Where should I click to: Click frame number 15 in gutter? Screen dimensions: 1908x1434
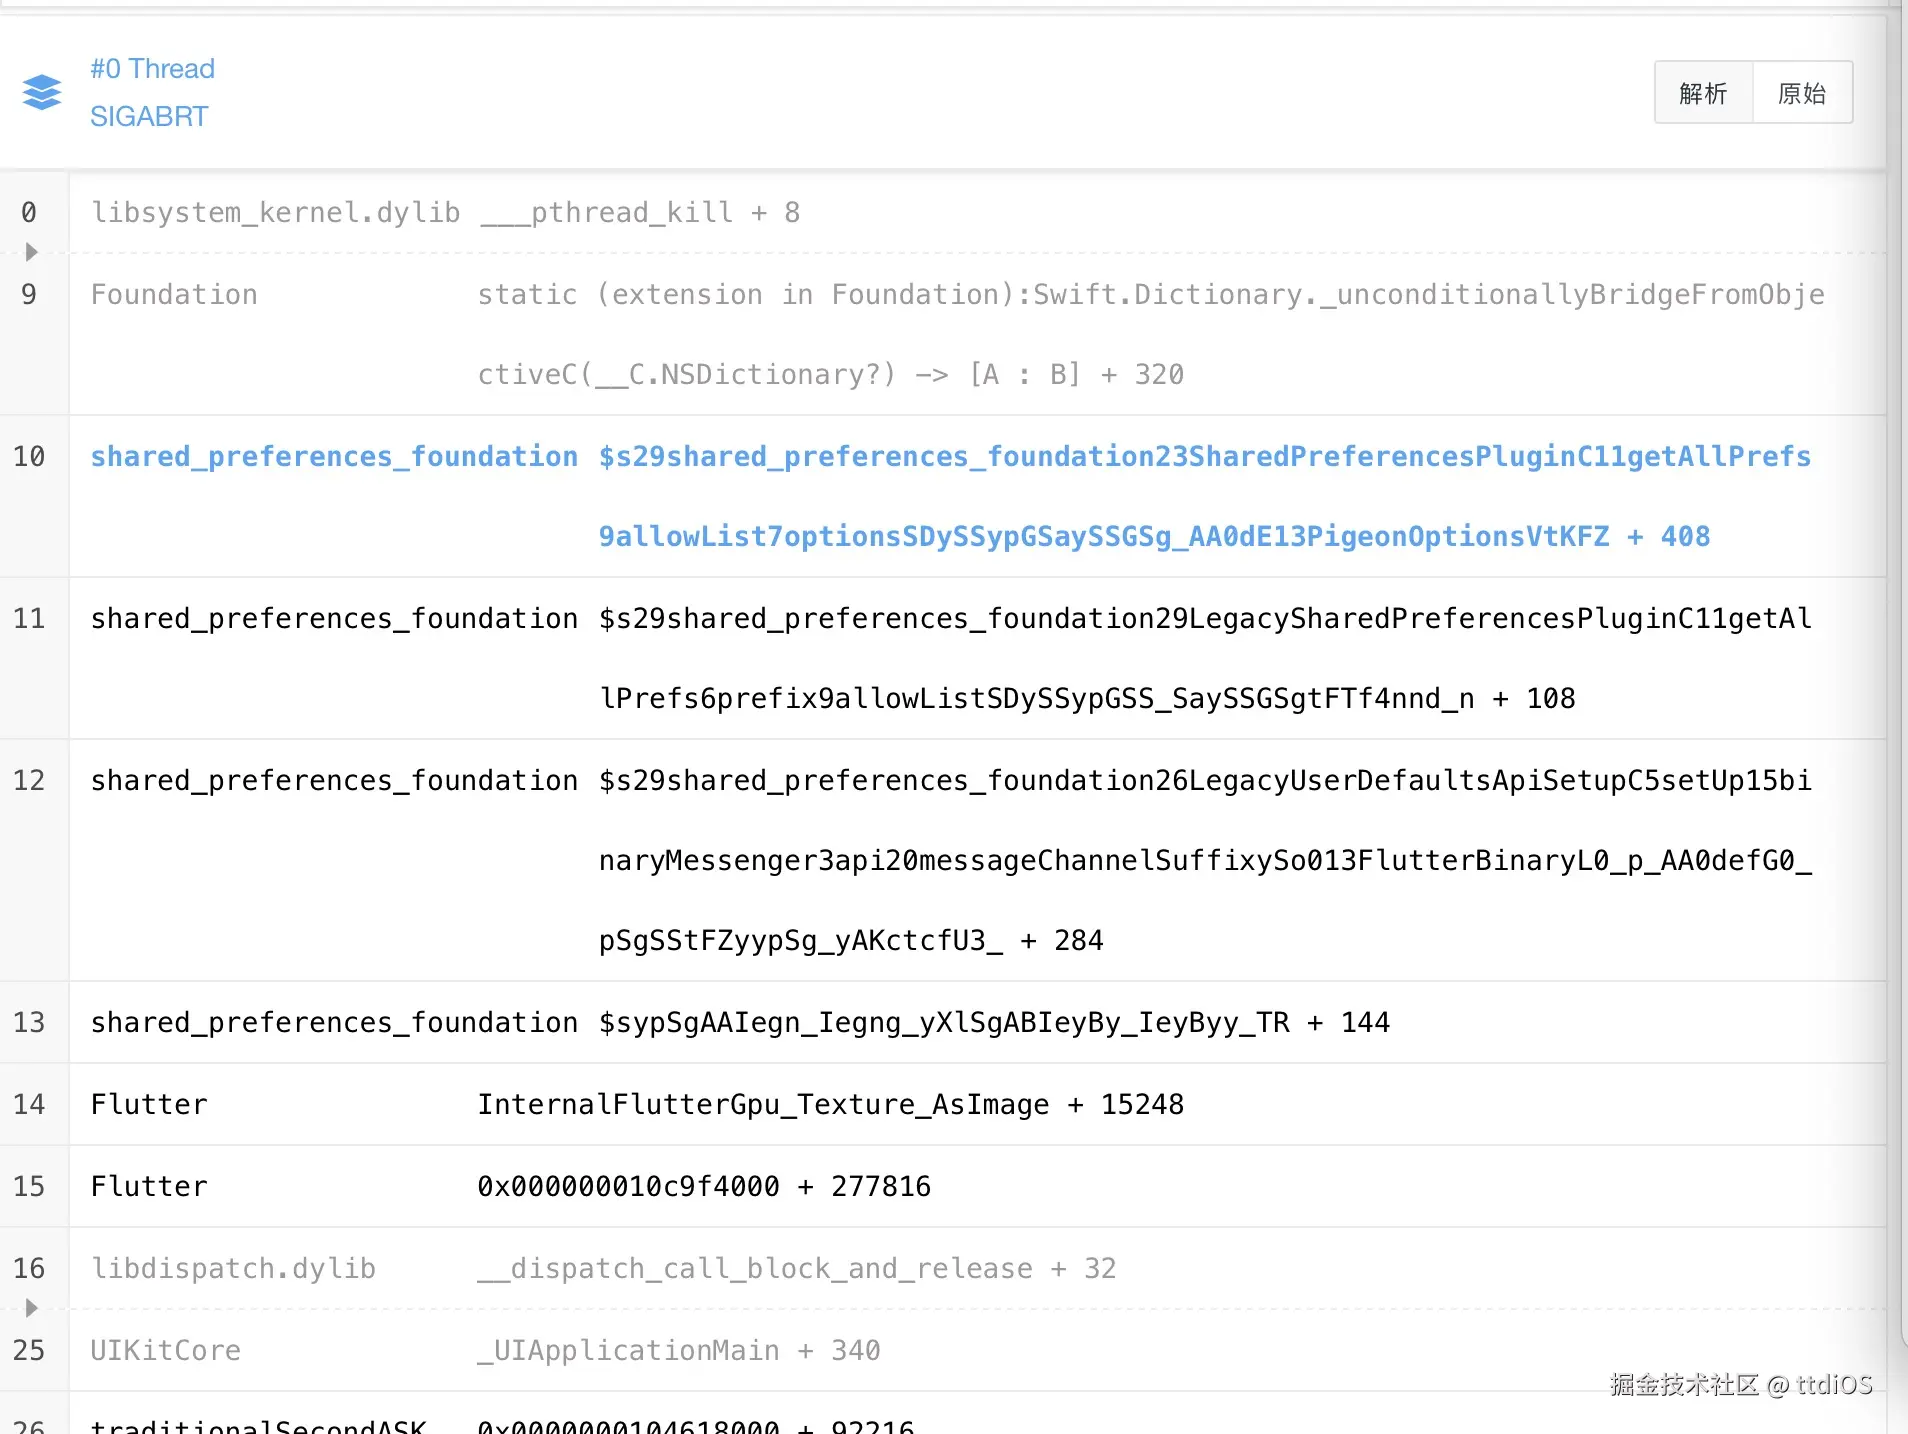(29, 1186)
